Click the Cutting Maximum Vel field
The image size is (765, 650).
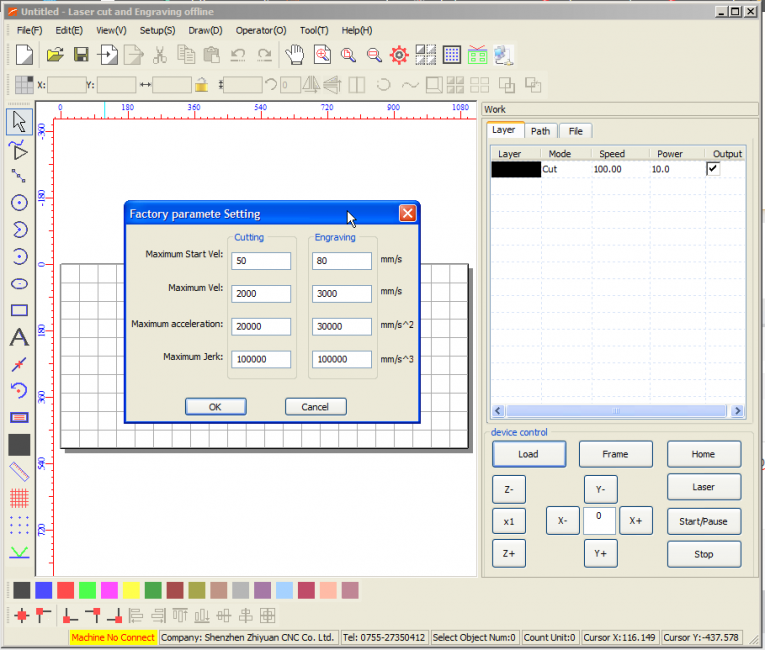(x=261, y=294)
